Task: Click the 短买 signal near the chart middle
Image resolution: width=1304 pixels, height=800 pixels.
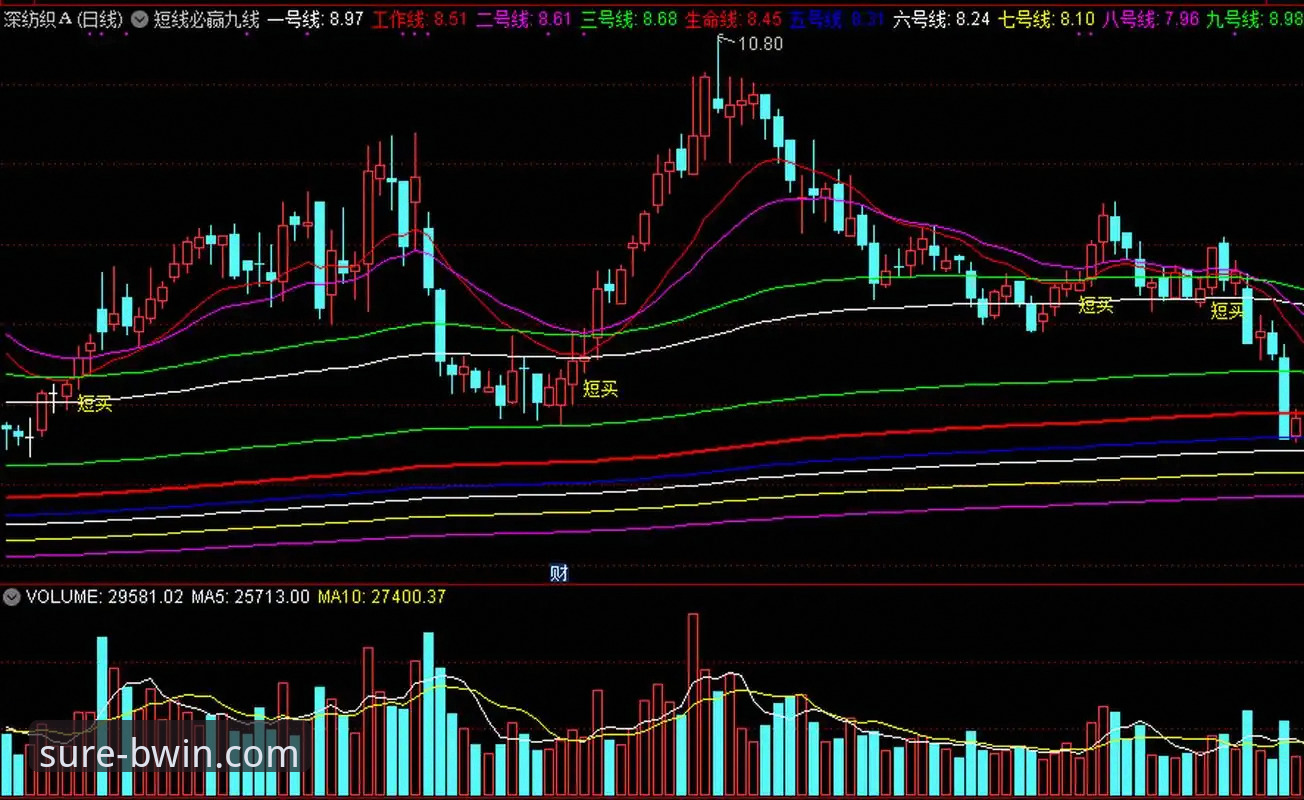Action: pyautogui.click(x=600, y=389)
